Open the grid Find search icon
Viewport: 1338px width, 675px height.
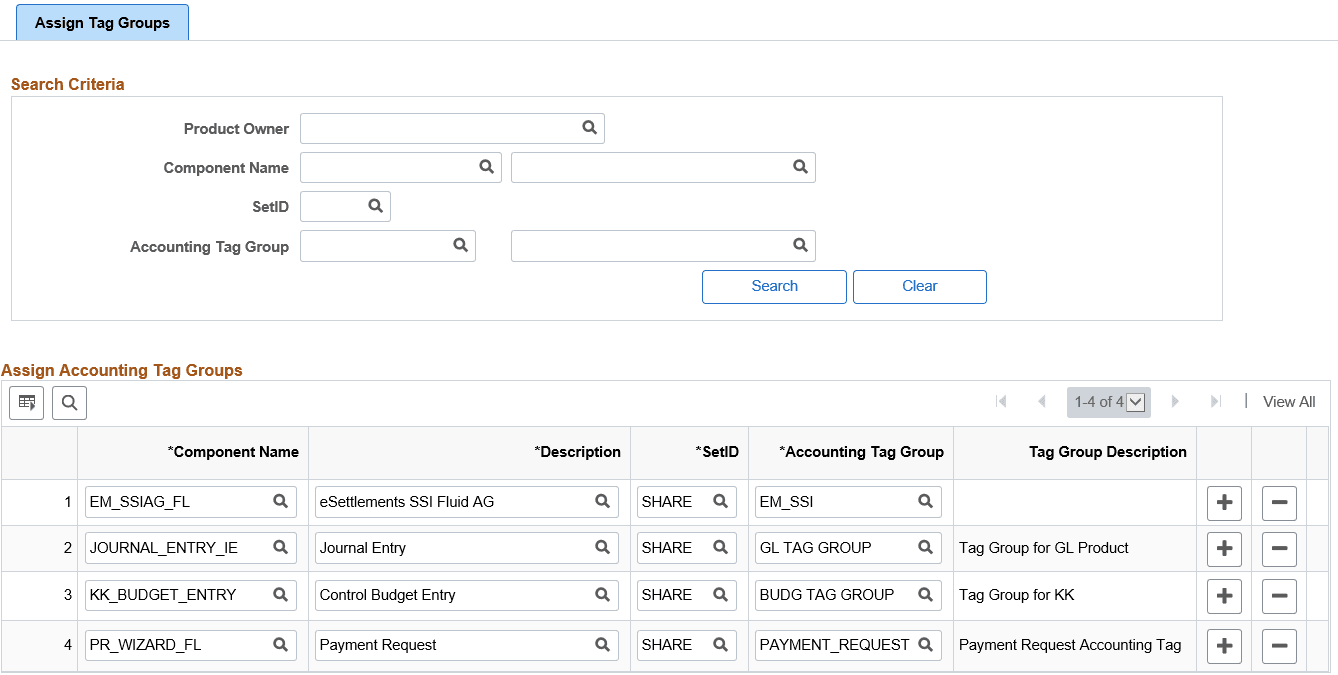coord(69,402)
